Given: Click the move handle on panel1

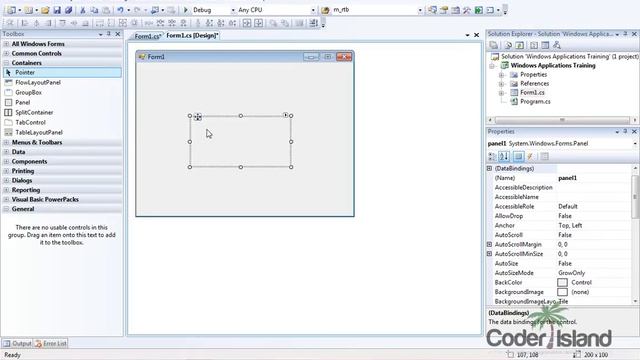Looking at the screenshot, I should click(198, 117).
